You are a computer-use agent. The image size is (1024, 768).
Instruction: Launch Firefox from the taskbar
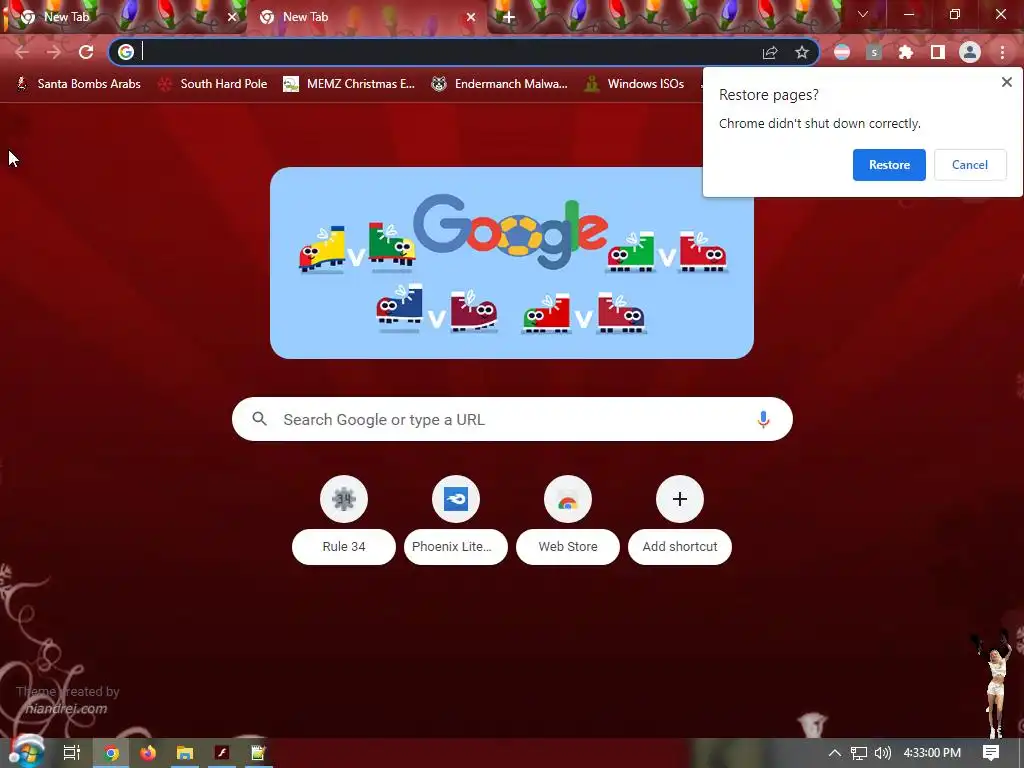[x=148, y=753]
